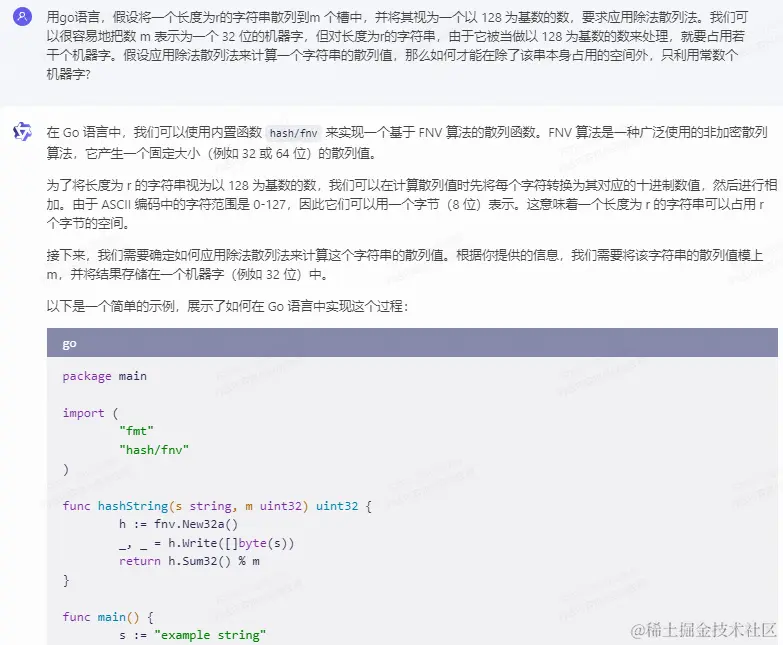Click the user avatar icon
The width and height of the screenshot is (783, 645).
22,16
